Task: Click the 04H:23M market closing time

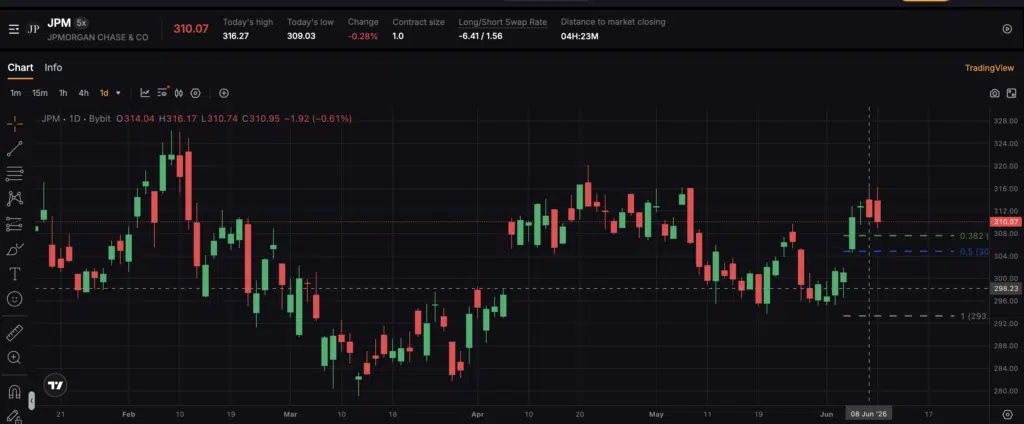Action: point(579,36)
